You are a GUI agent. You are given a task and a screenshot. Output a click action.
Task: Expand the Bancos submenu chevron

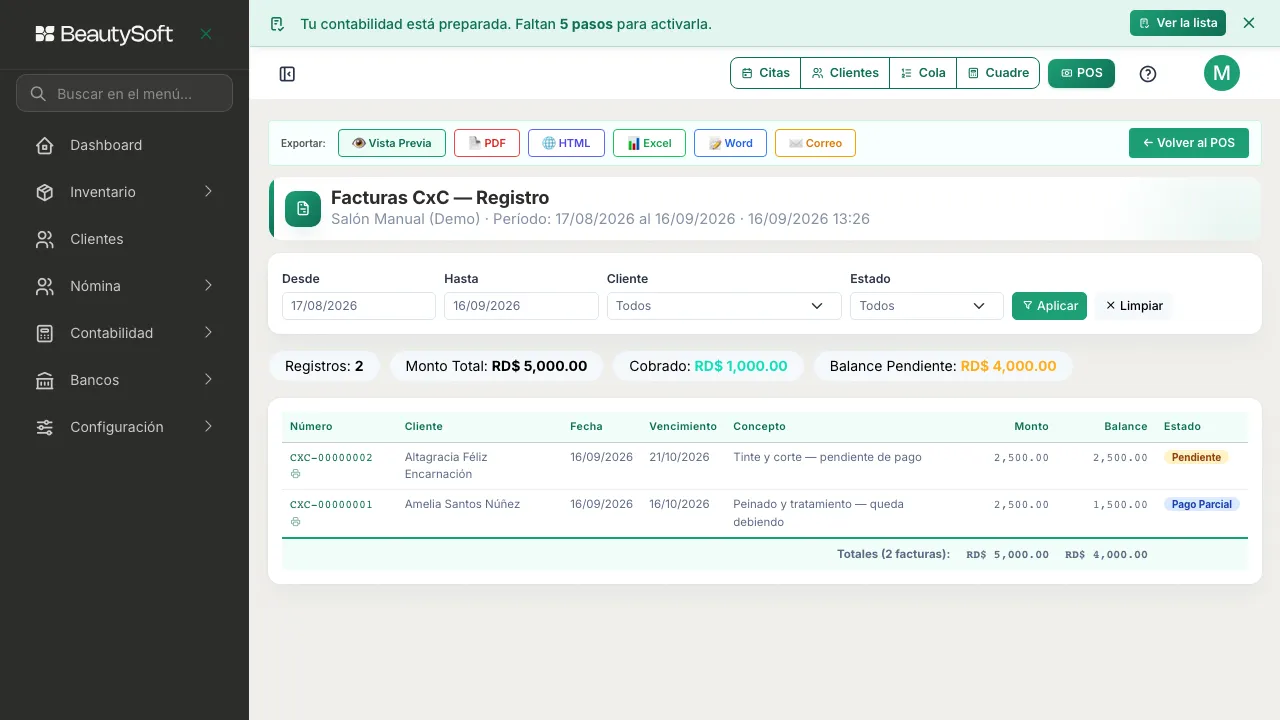[208, 379]
